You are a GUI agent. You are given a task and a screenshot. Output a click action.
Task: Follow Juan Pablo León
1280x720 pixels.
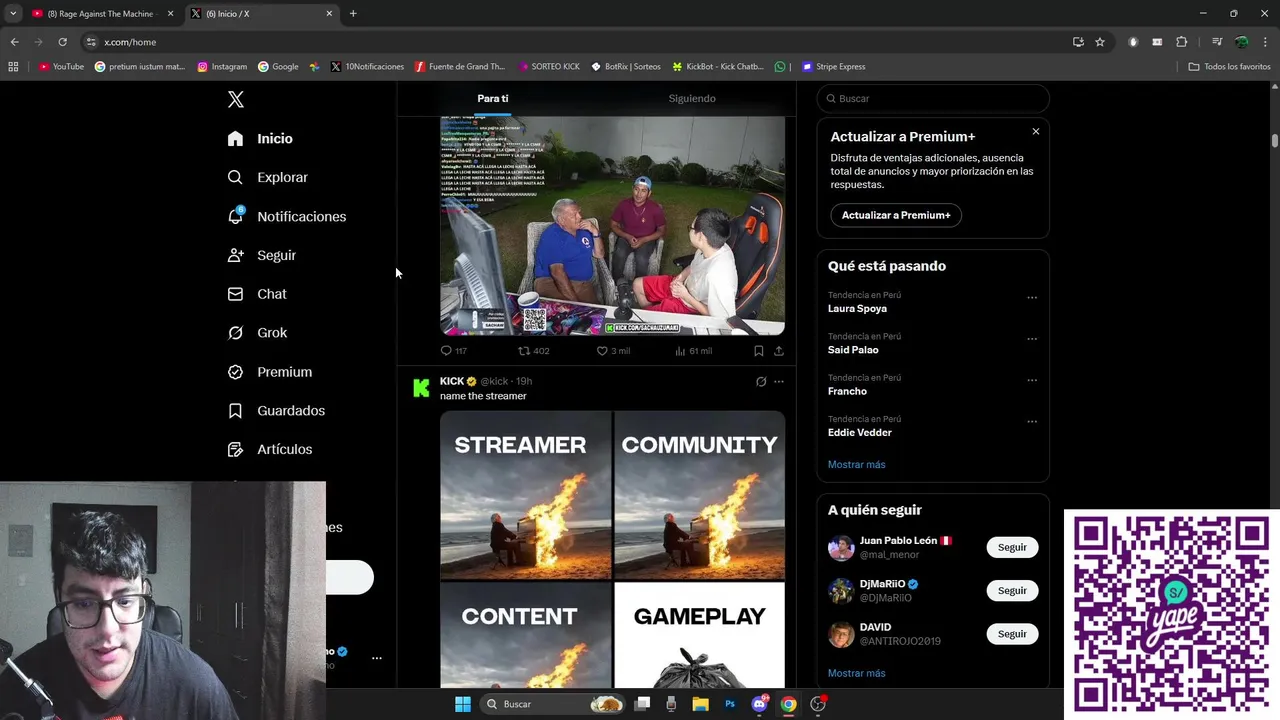point(1012,547)
